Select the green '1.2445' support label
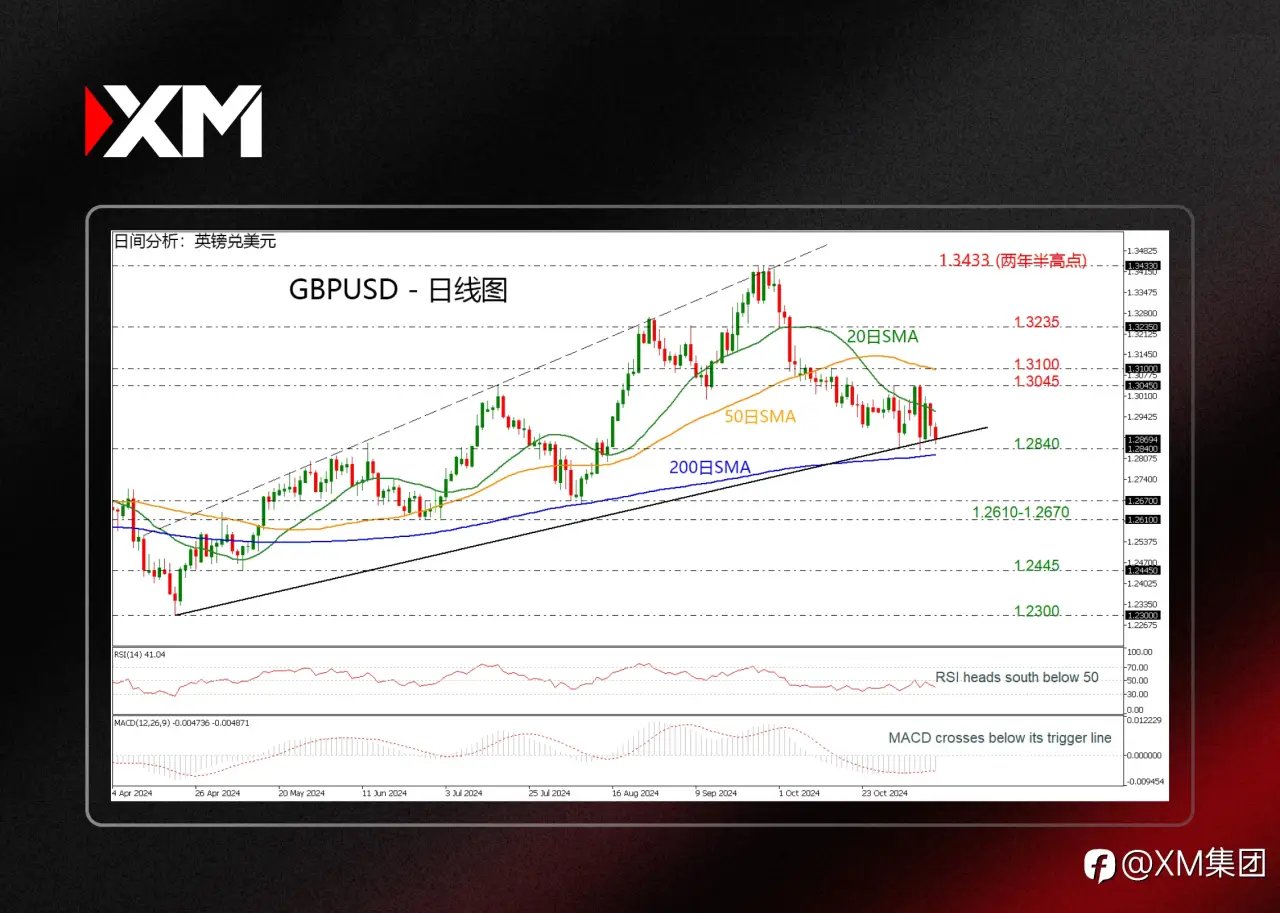The image size is (1280, 913). [x=1036, y=566]
